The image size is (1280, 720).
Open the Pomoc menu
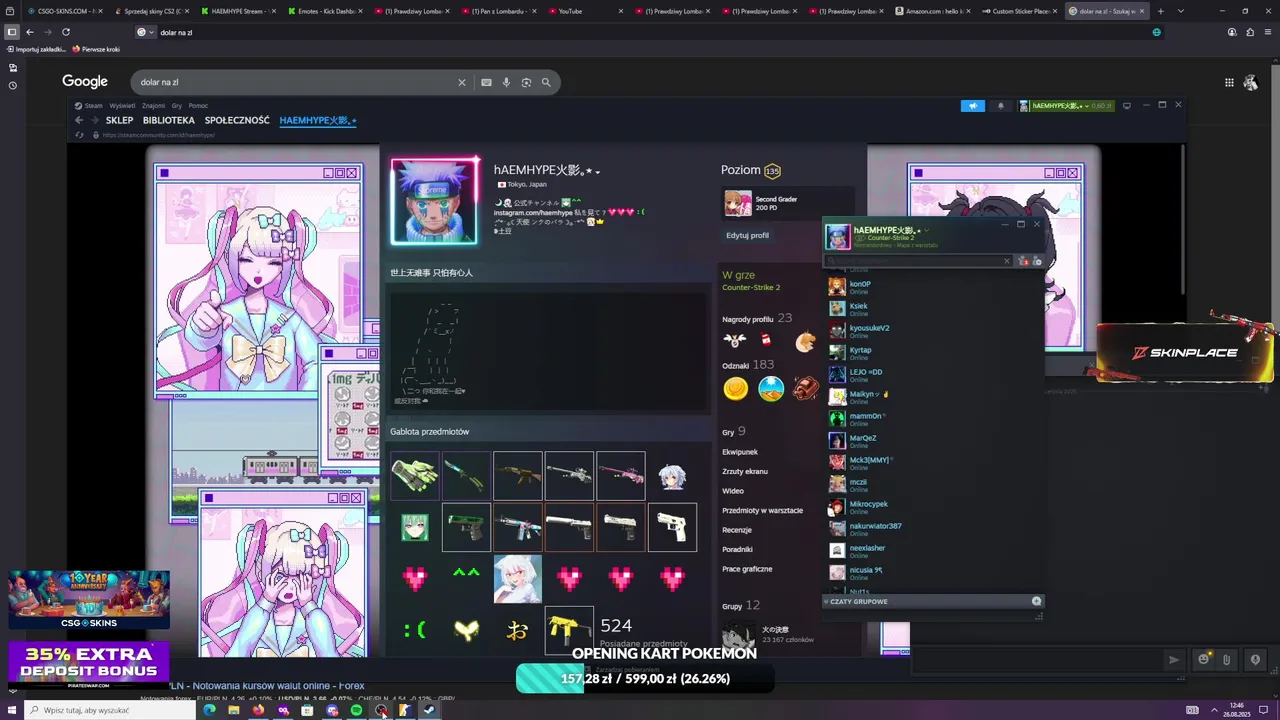[x=198, y=105]
